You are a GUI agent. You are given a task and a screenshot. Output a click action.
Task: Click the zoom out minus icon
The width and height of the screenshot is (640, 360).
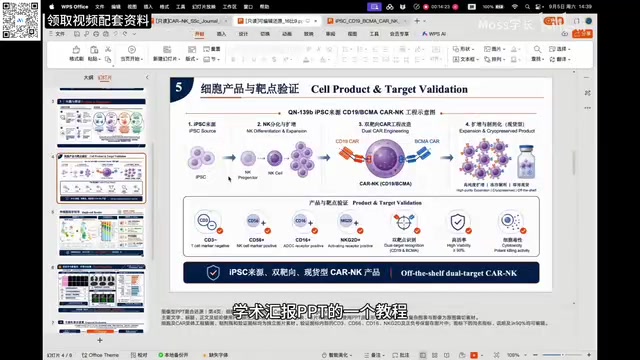(535, 355)
